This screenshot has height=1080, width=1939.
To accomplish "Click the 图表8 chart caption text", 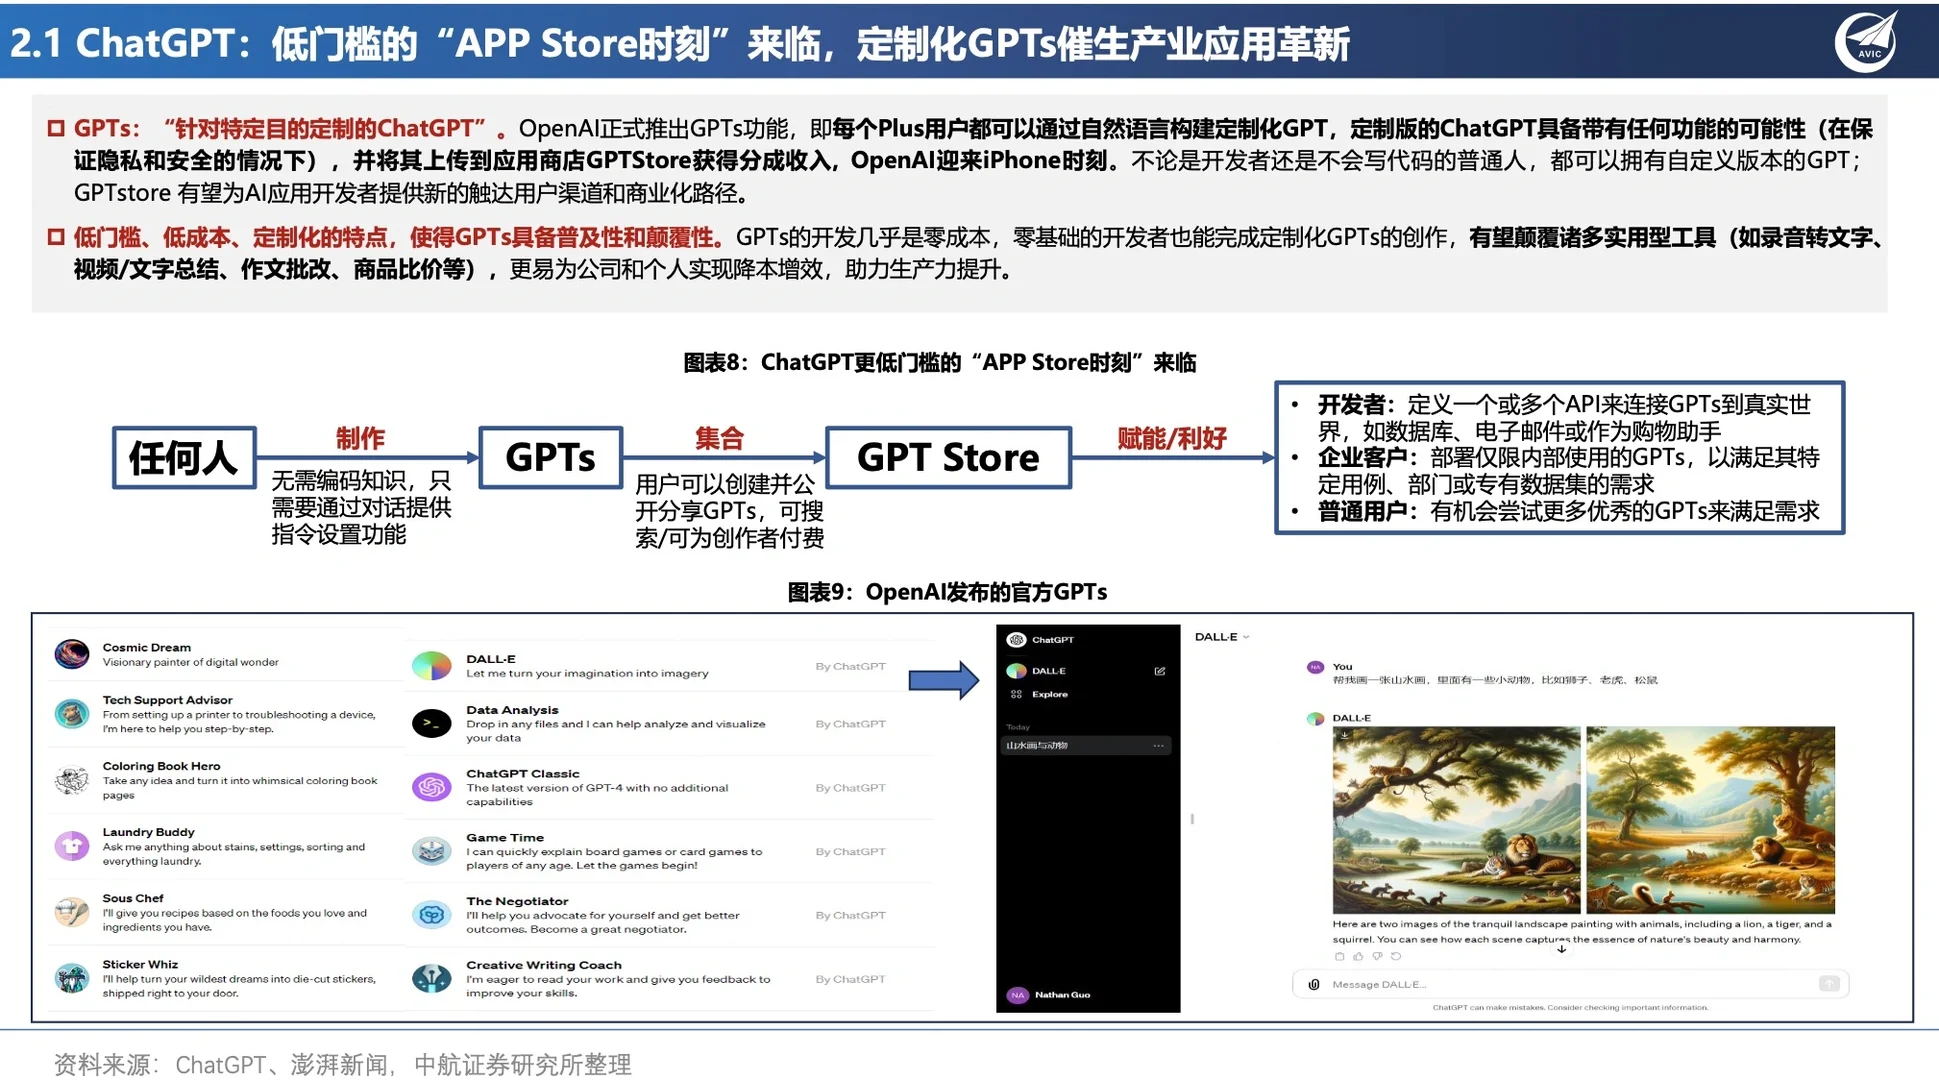I will [x=939, y=362].
